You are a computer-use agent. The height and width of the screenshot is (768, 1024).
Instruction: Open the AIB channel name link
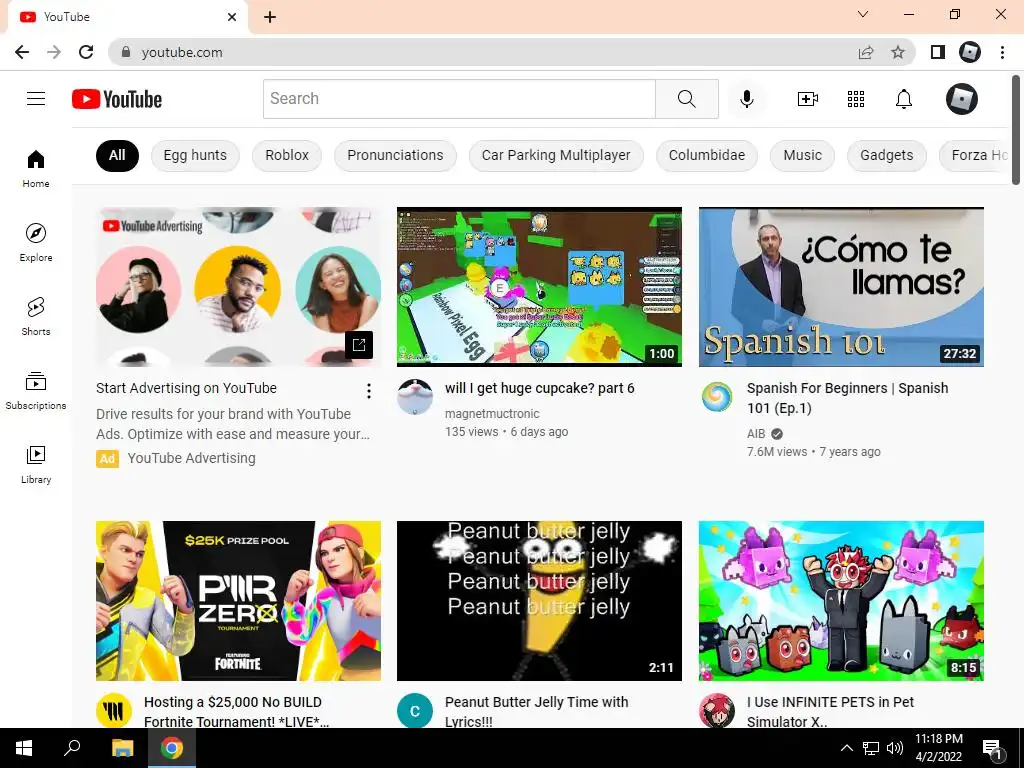[756, 434]
